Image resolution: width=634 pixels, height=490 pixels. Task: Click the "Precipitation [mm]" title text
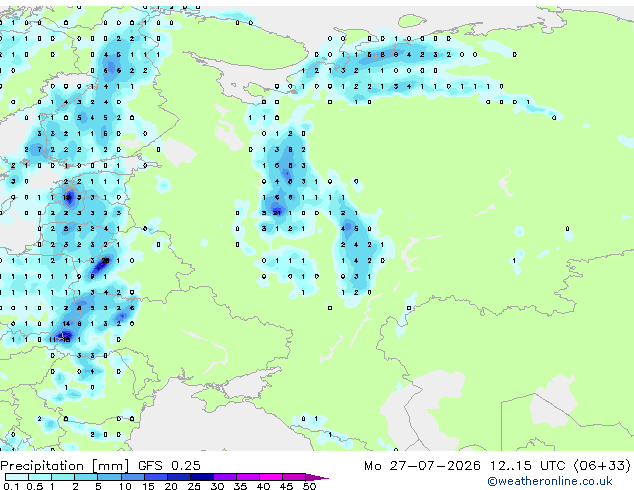click(65, 466)
